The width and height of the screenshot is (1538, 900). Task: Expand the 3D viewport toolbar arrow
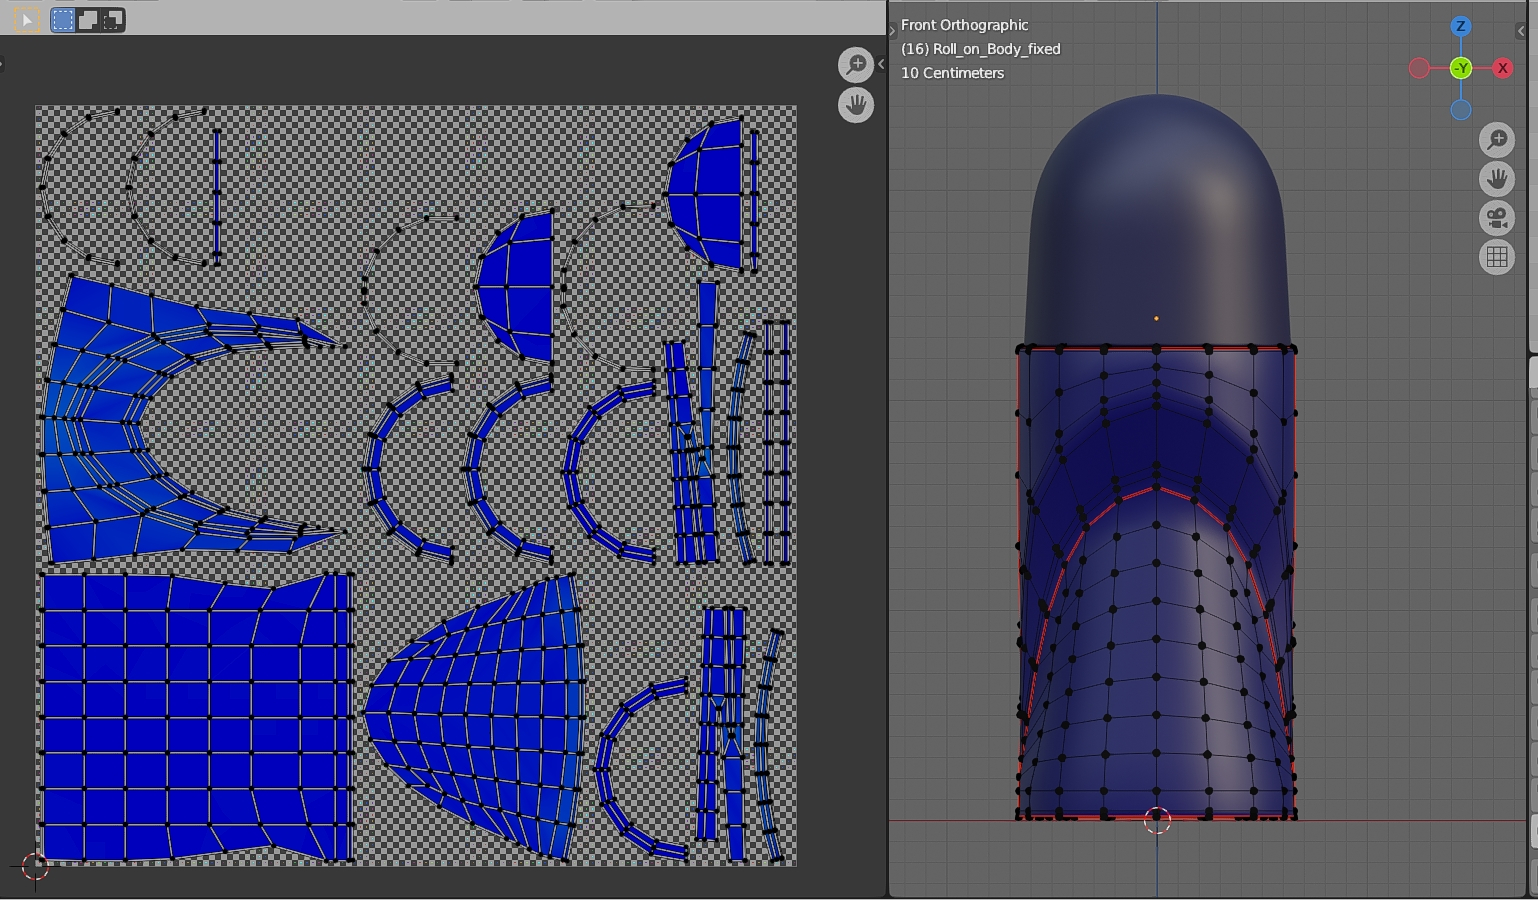893,31
